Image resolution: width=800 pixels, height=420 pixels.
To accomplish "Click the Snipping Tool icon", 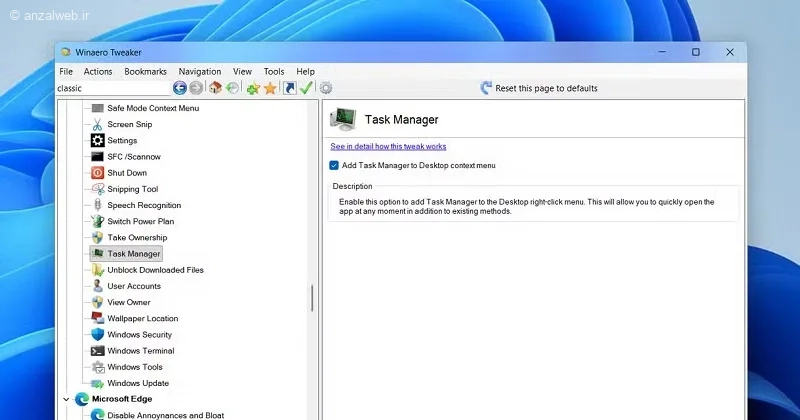I will (x=97, y=189).
